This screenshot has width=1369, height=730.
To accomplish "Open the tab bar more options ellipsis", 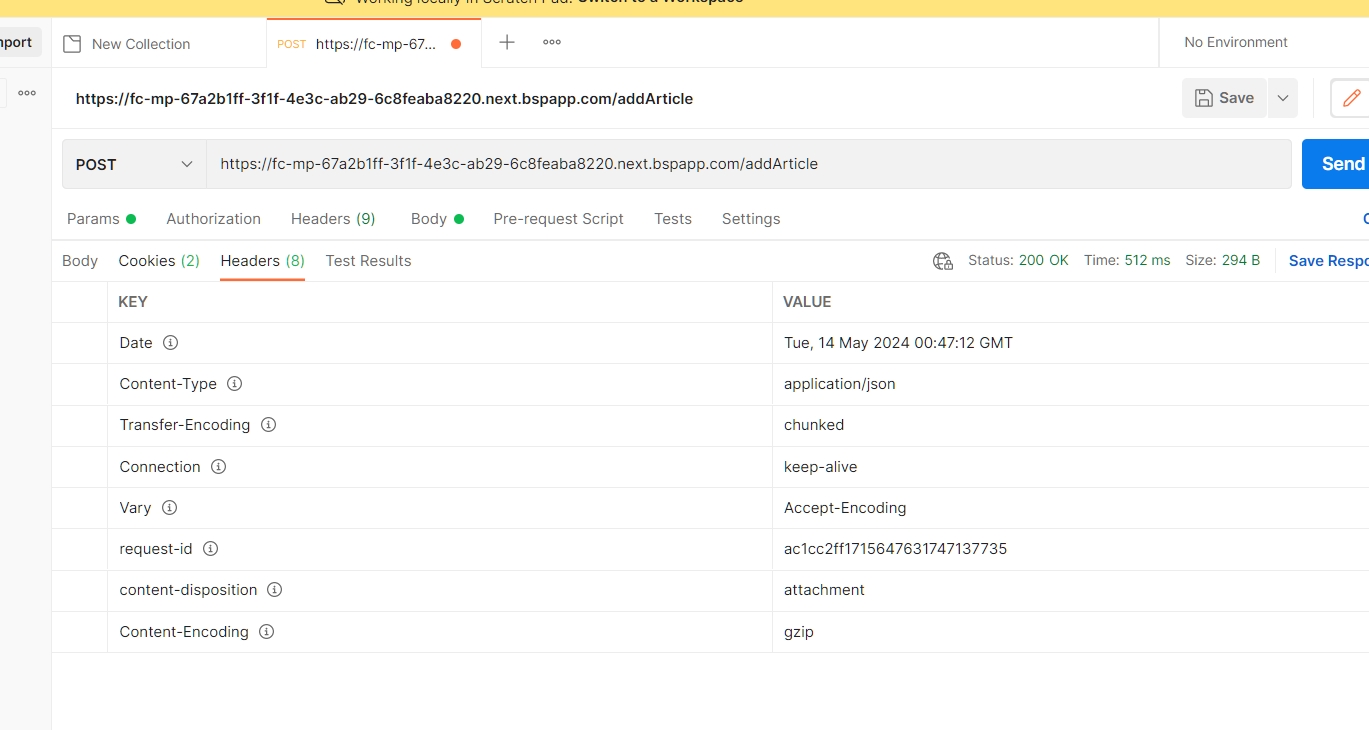I will tap(552, 42).
